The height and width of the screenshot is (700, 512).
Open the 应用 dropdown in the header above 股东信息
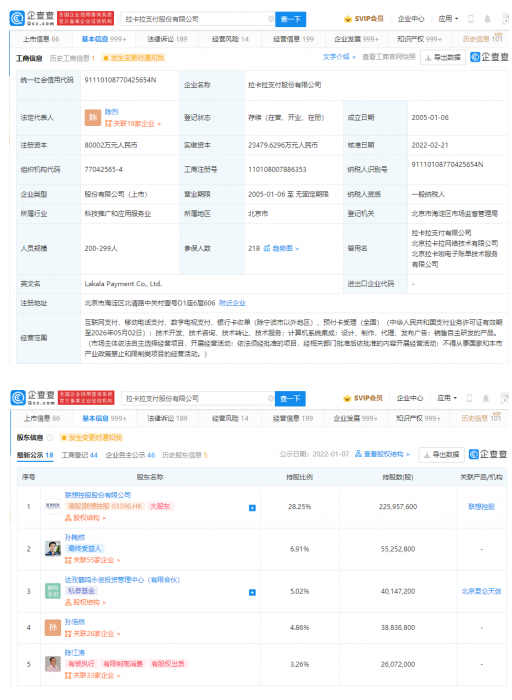point(447,398)
